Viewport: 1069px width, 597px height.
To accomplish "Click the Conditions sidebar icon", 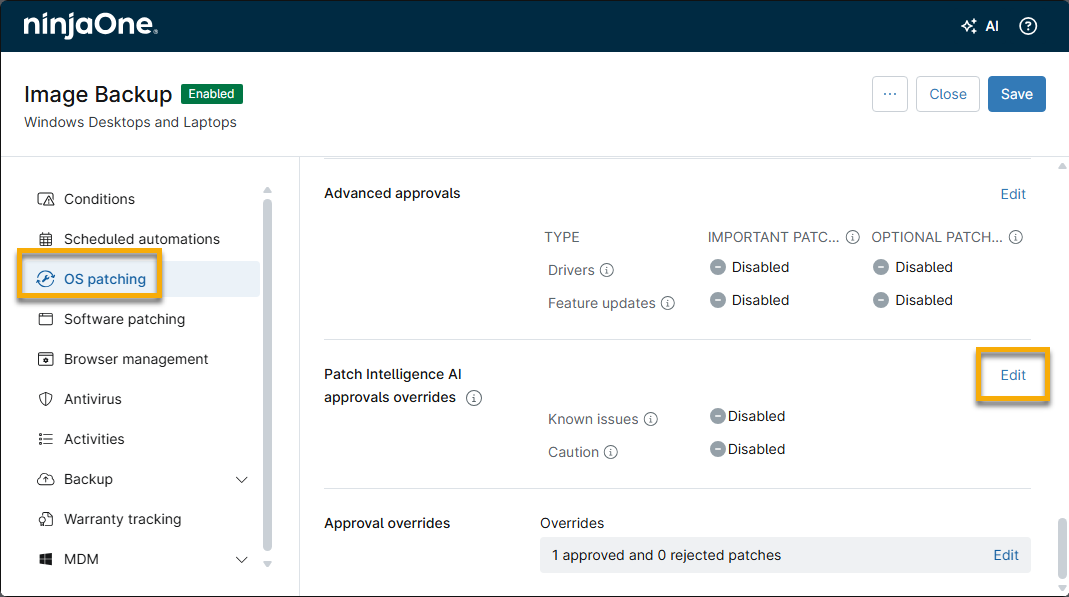I will 46,199.
